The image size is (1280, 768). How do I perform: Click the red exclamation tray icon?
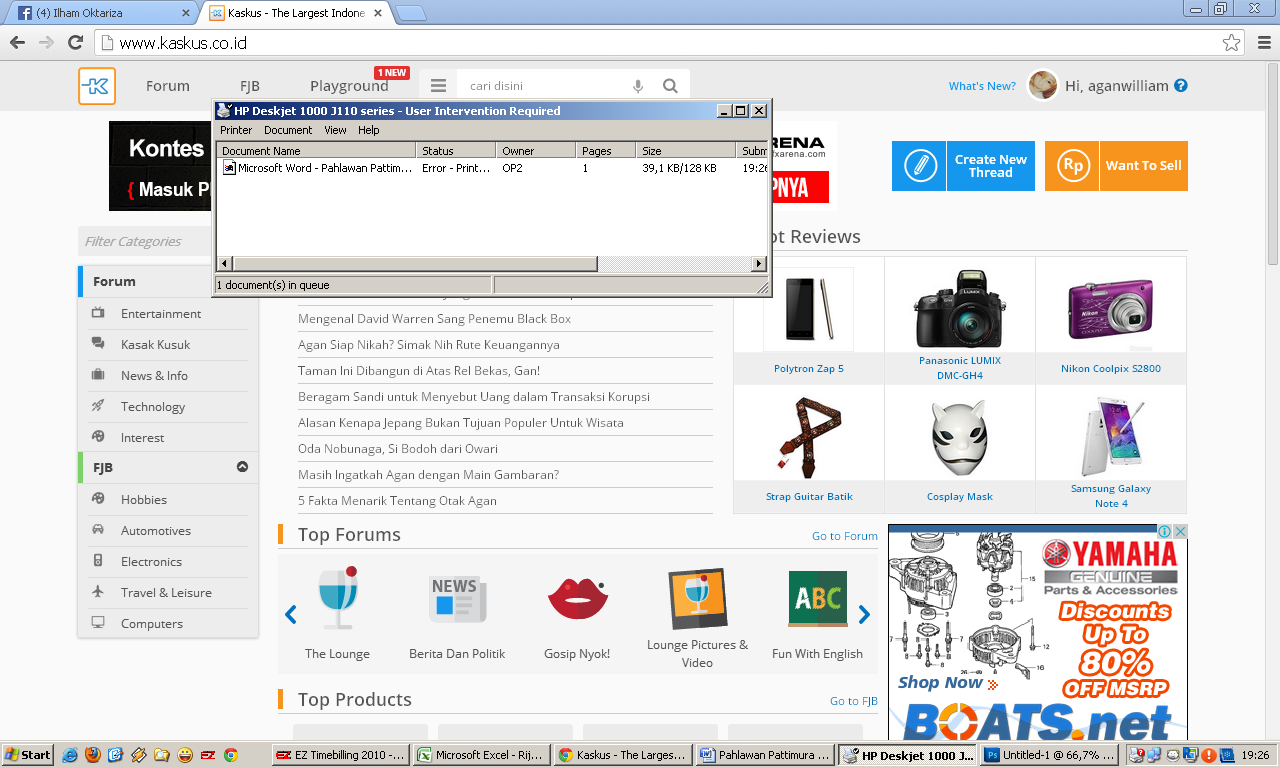pos(1208,755)
